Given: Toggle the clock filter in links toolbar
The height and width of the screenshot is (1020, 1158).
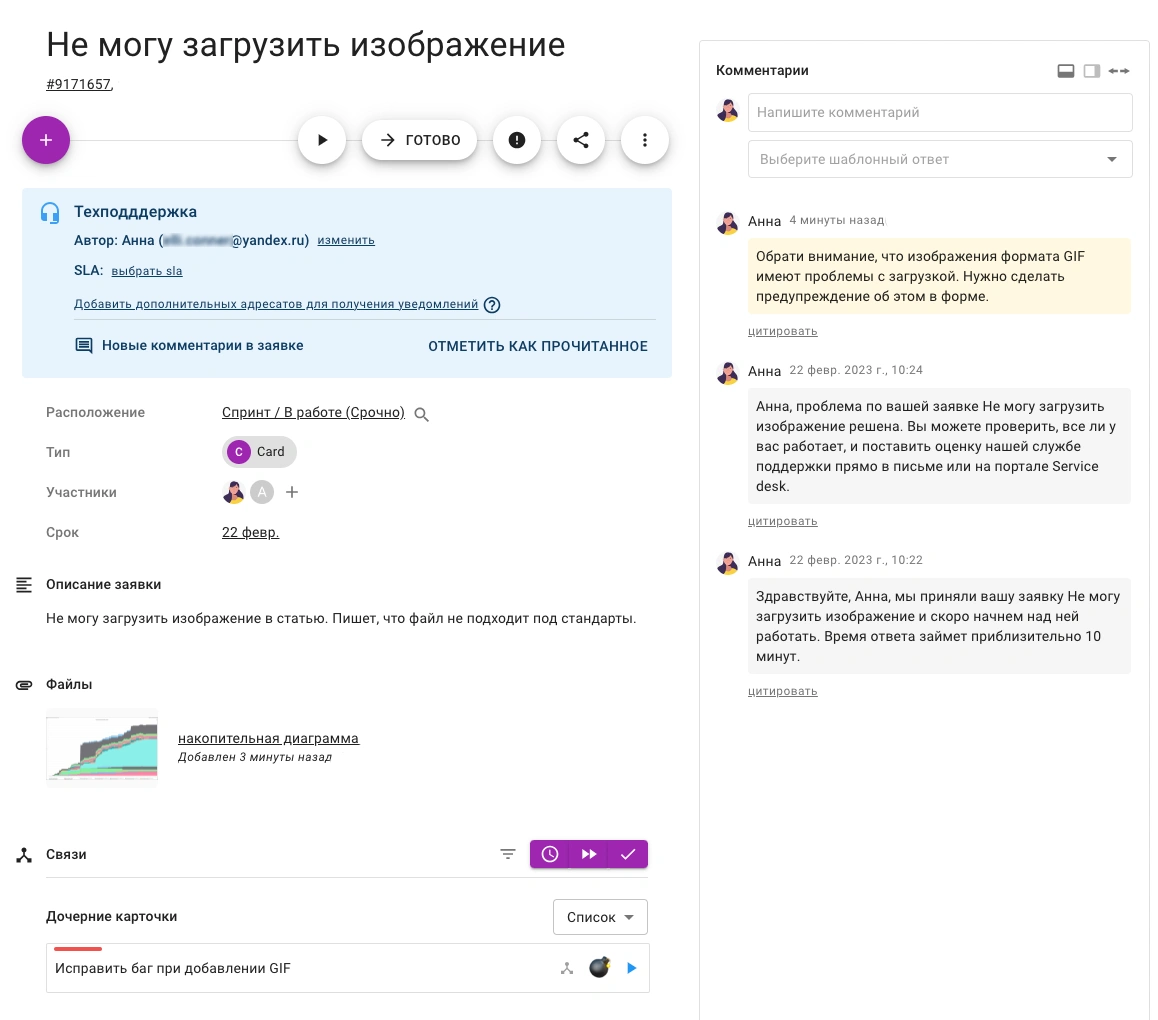Looking at the screenshot, I should click(x=550, y=854).
